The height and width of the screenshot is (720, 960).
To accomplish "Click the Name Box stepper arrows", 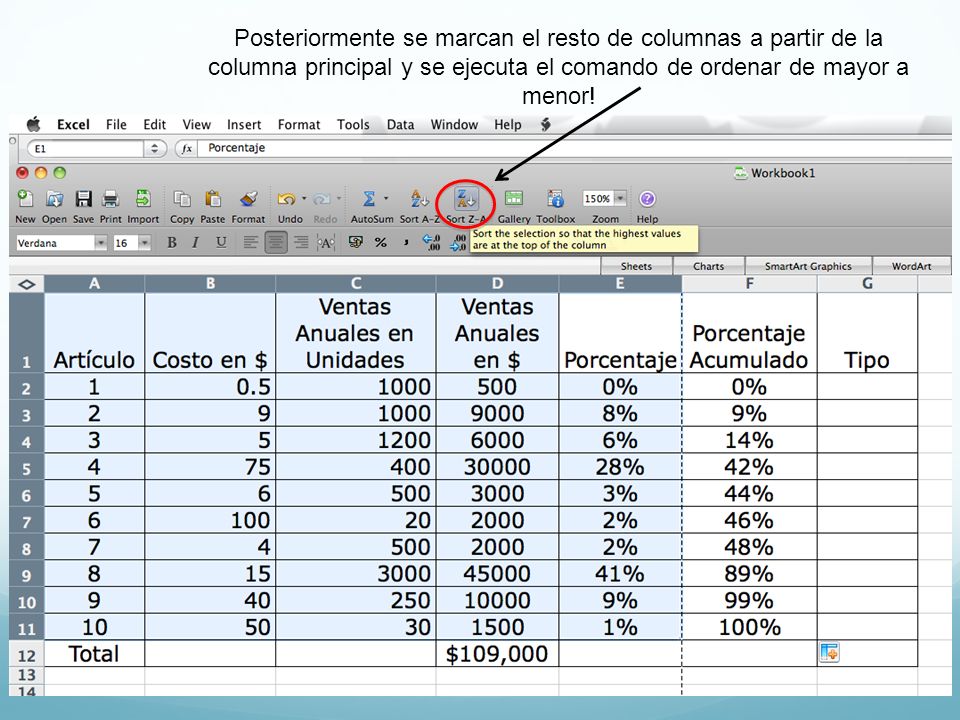I will pyautogui.click(x=154, y=148).
